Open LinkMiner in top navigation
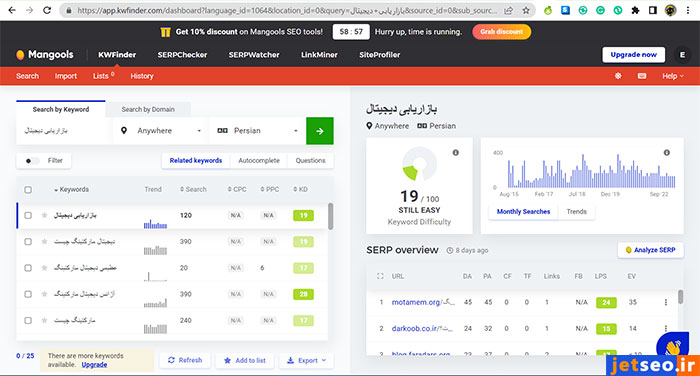700x376 pixels. tap(319, 54)
